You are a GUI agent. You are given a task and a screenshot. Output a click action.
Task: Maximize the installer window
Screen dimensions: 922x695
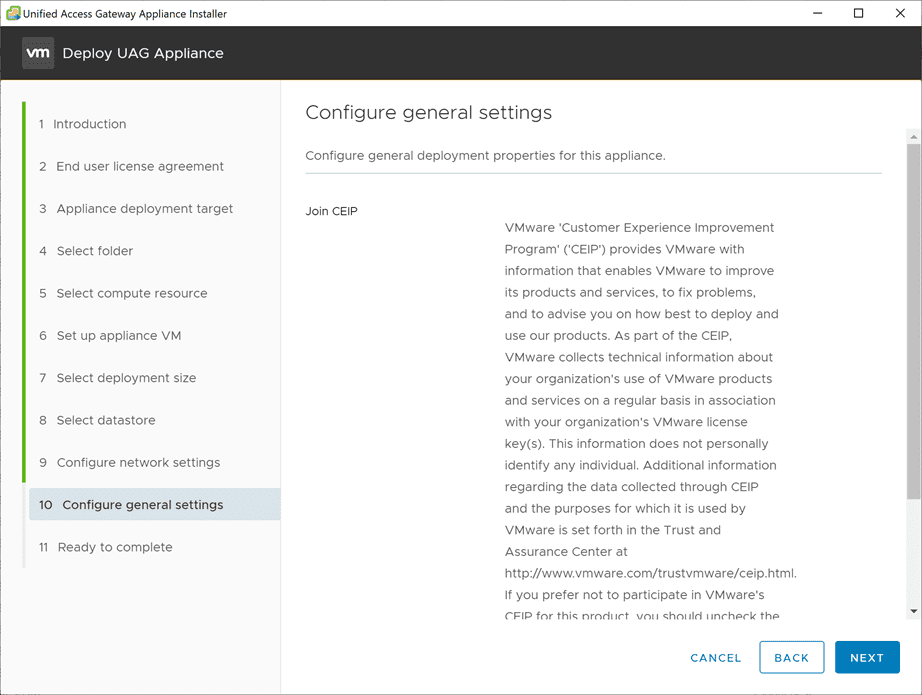pyautogui.click(x=858, y=14)
